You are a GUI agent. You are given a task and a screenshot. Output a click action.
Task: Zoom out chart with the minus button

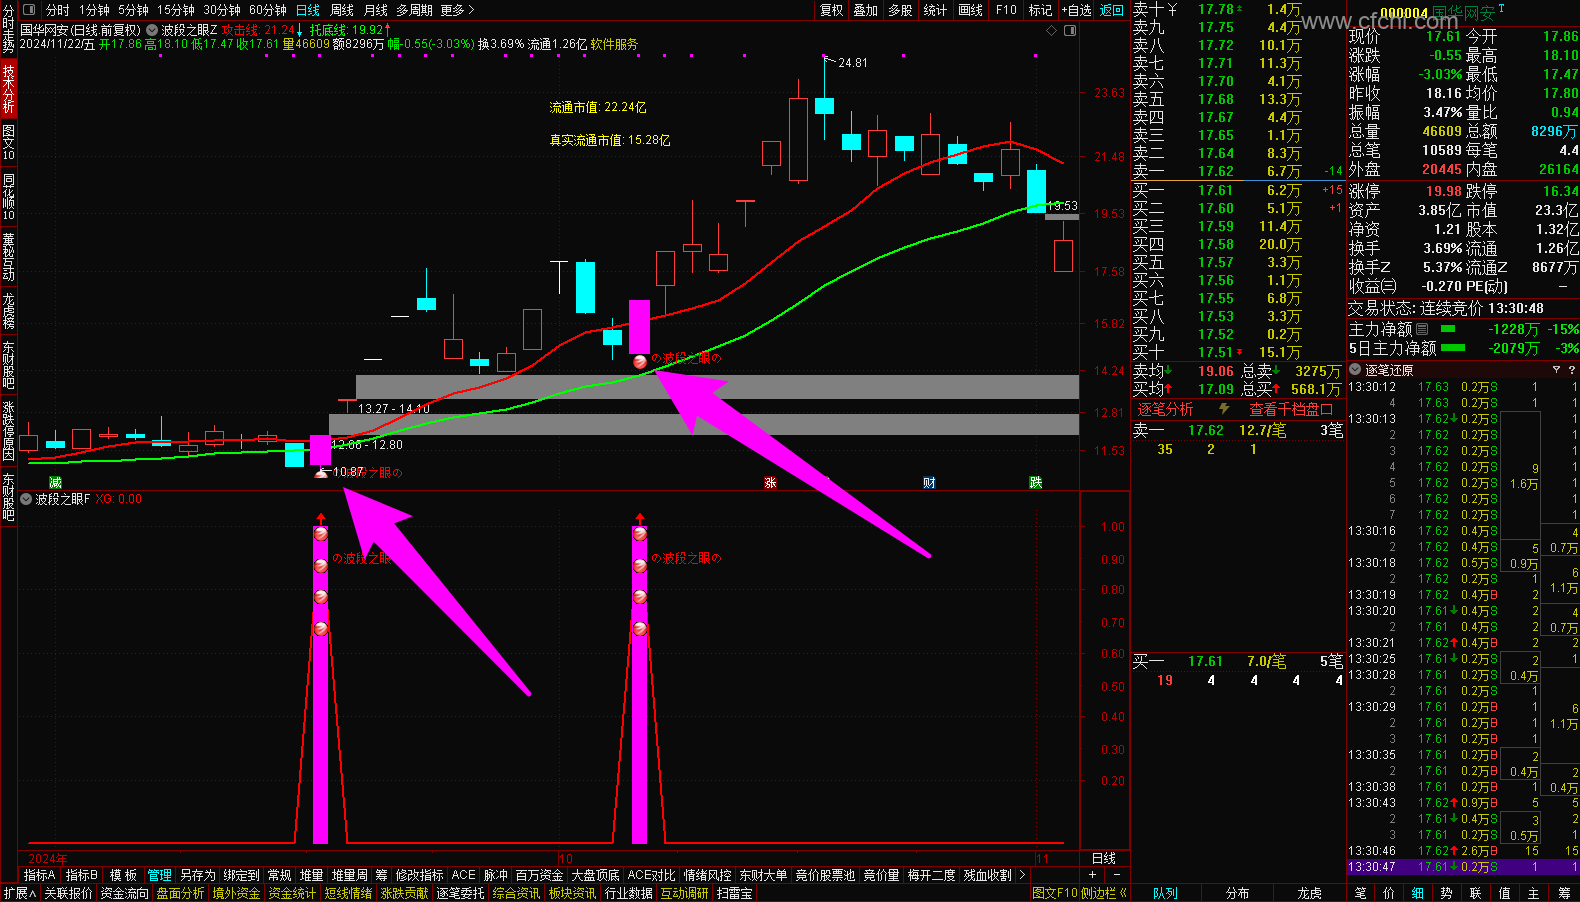pyautogui.click(x=1117, y=875)
